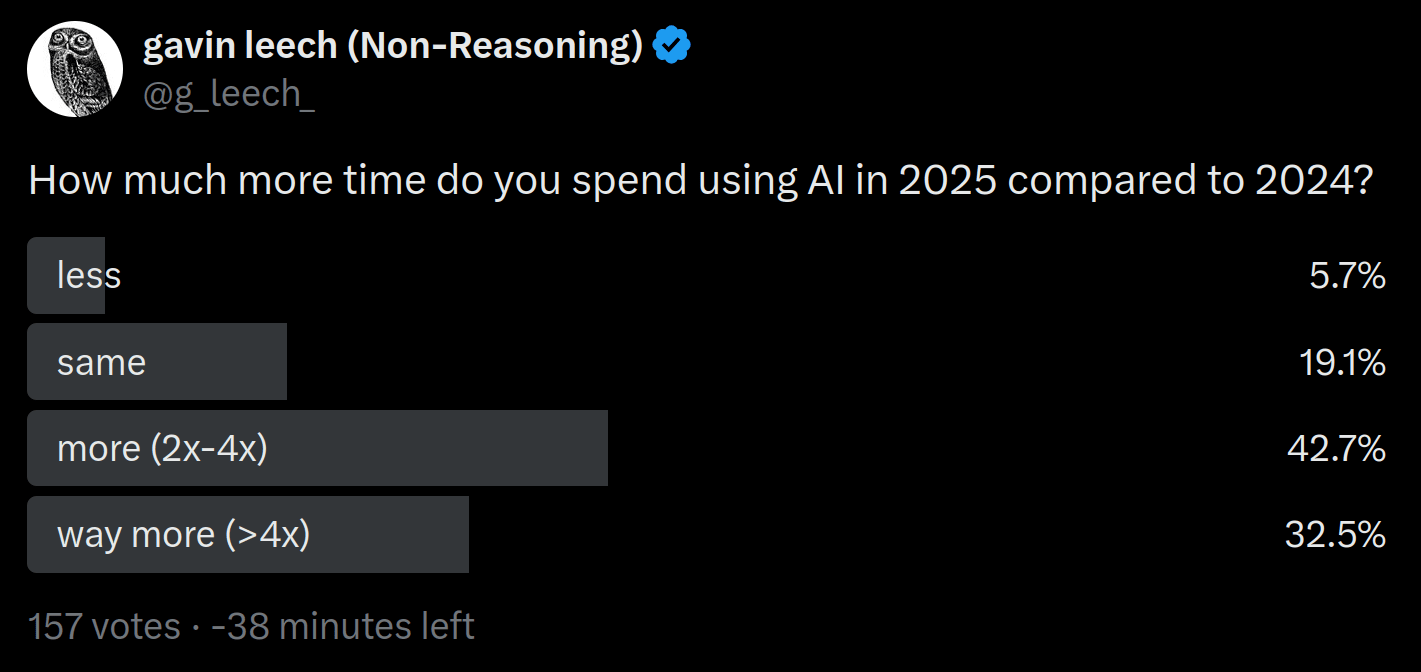Click the '157 votes' count
The image size is (1421, 672).
[104, 626]
